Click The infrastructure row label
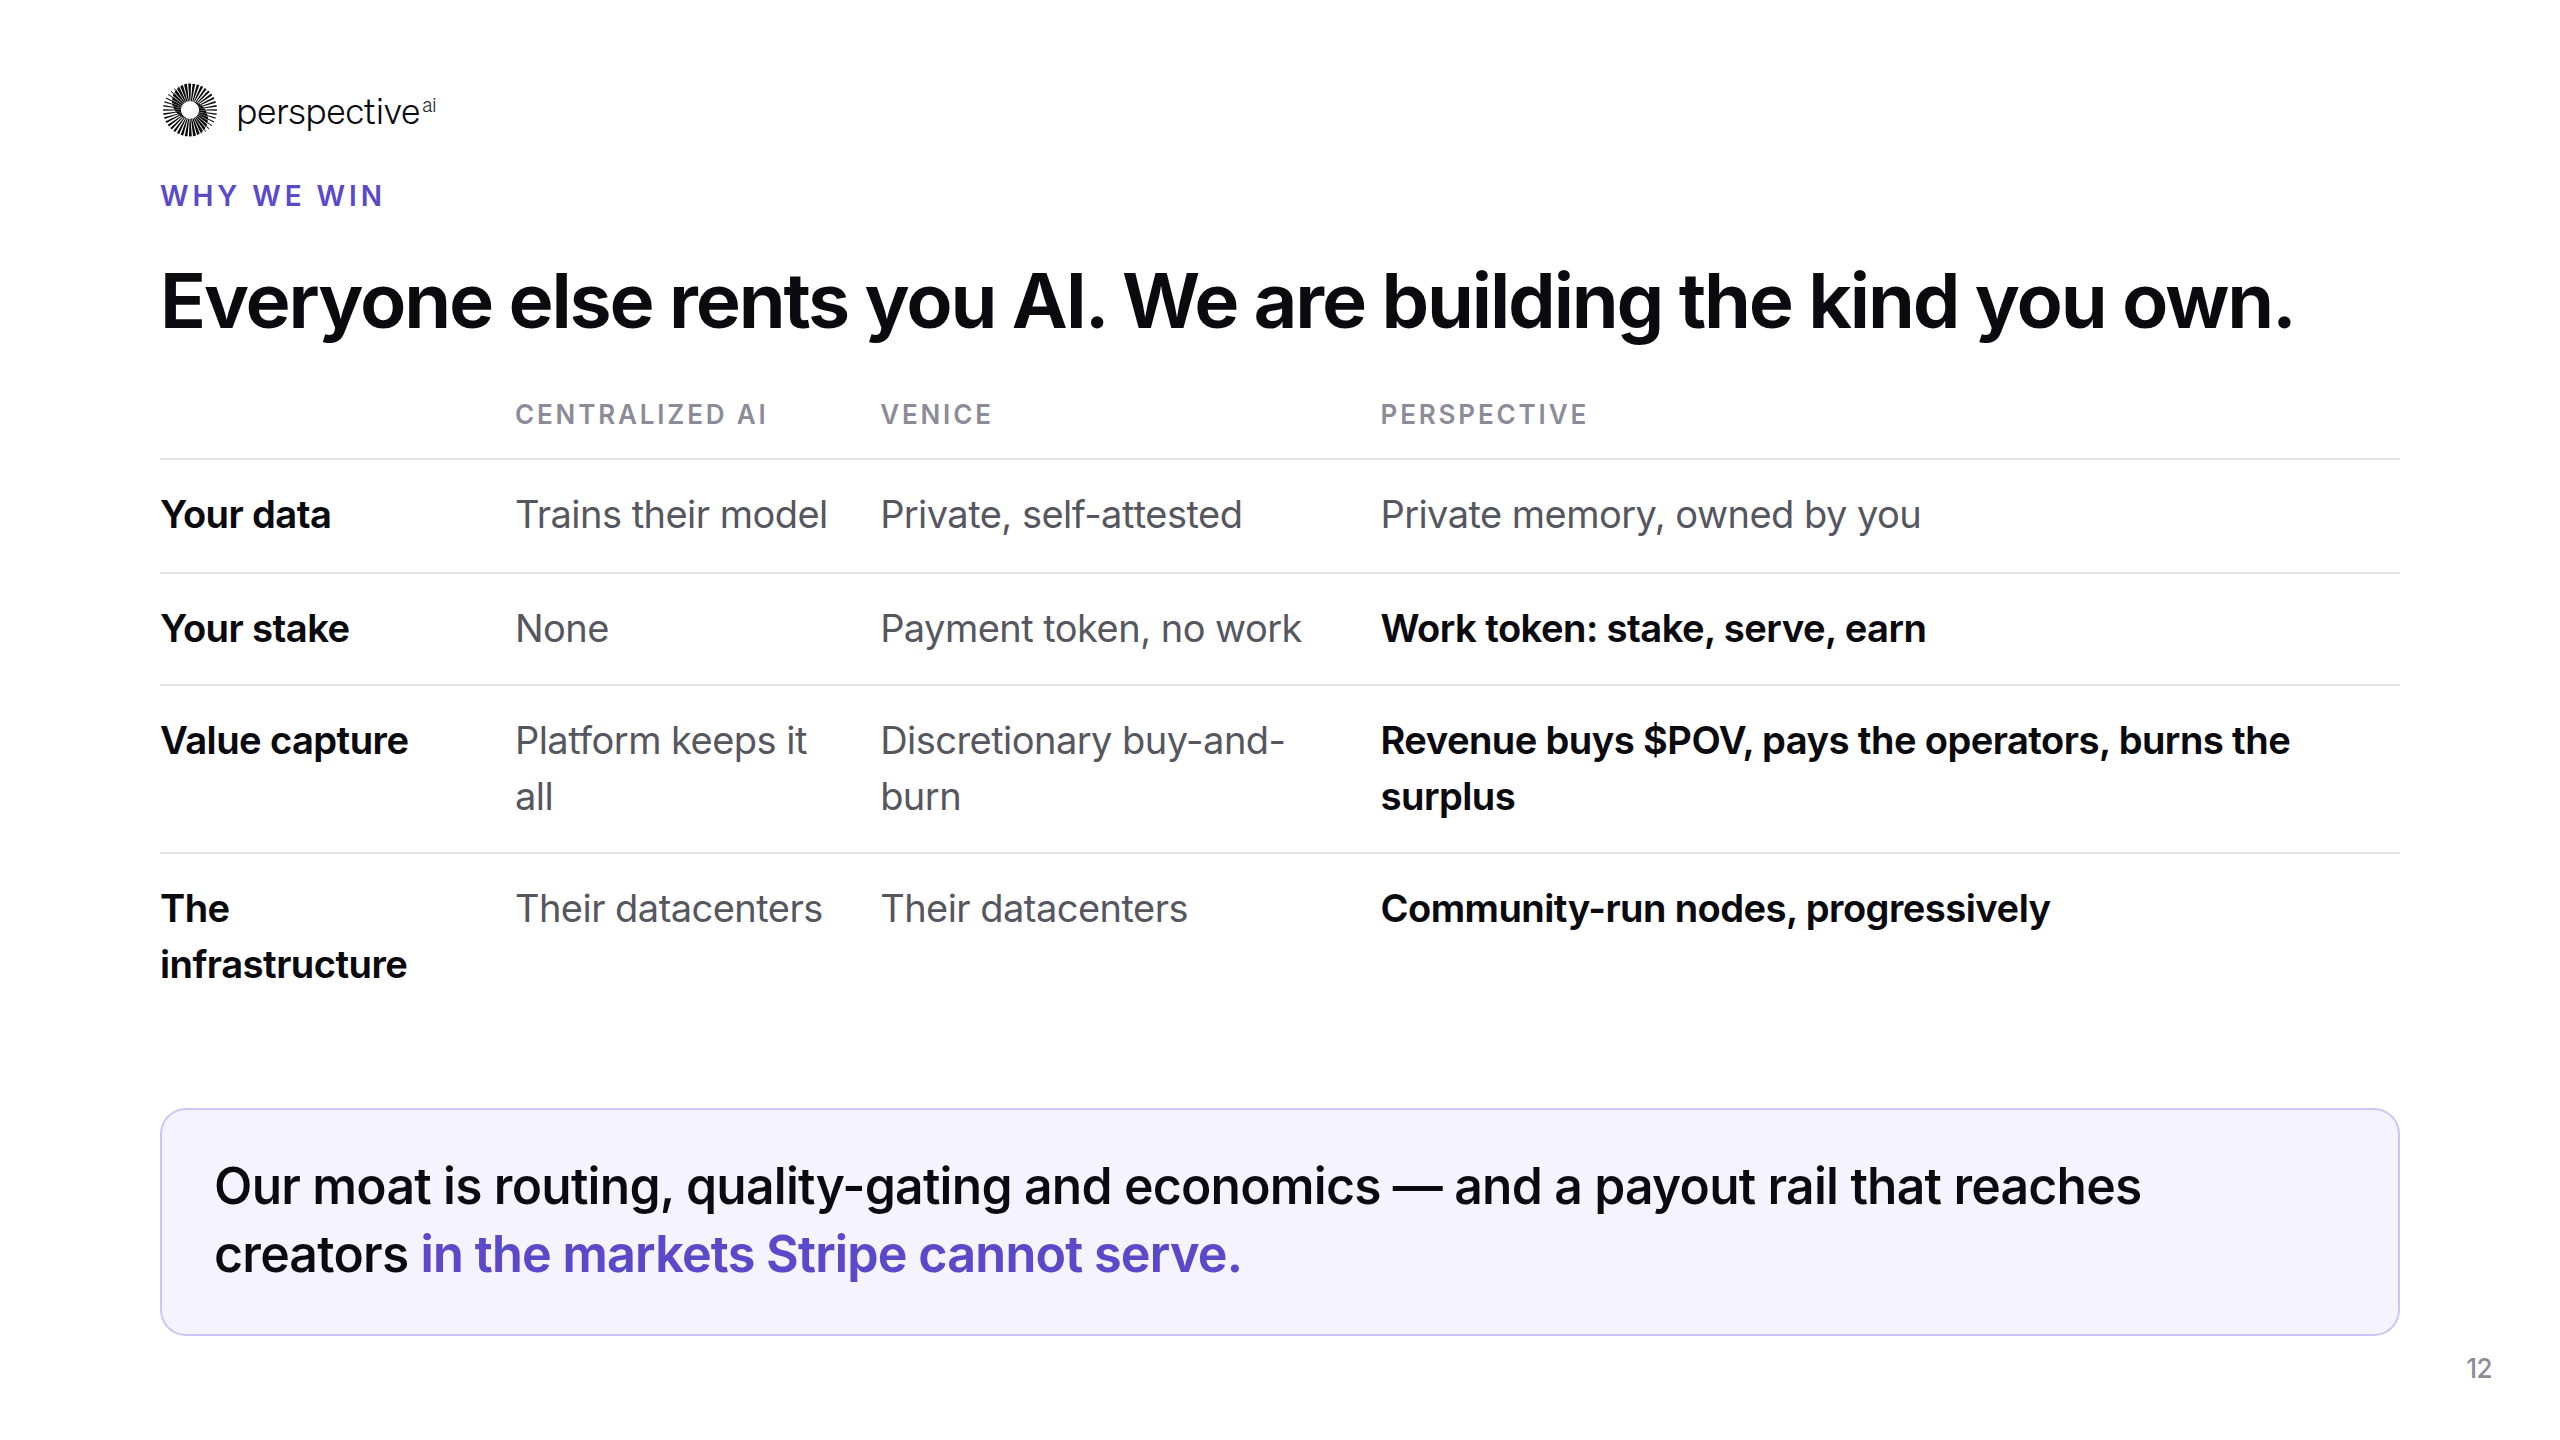The height and width of the screenshot is (1440, 2560). [284, 937]
